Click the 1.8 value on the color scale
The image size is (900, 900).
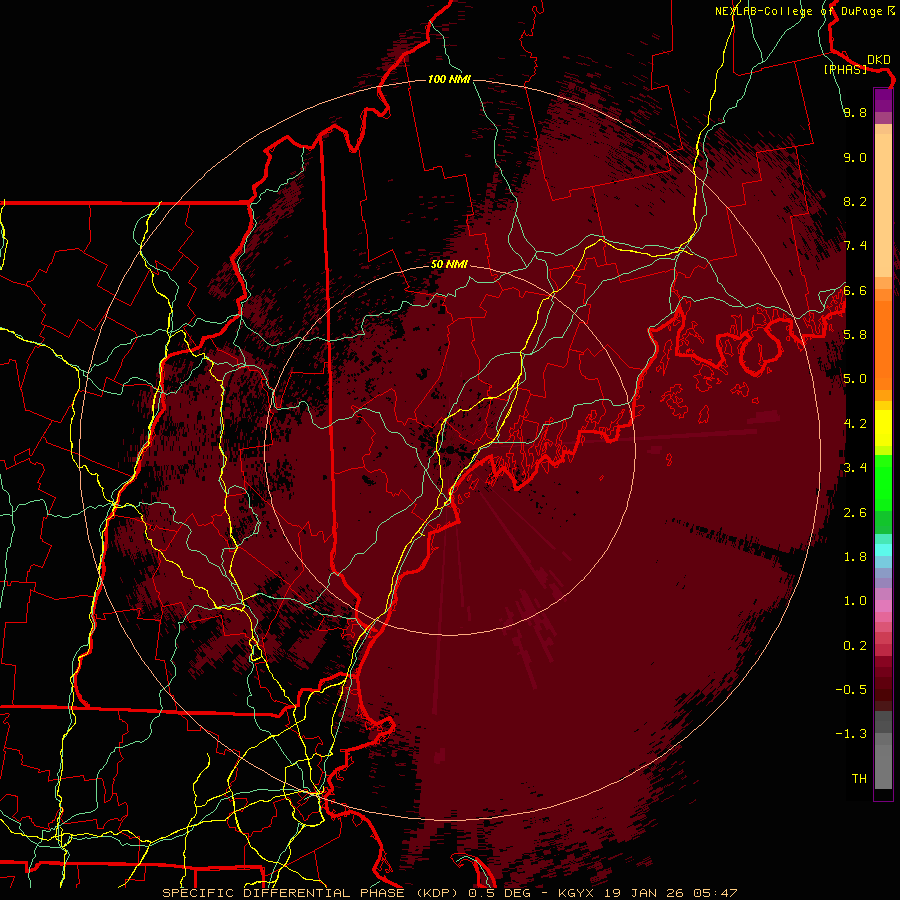click(855, 557)
